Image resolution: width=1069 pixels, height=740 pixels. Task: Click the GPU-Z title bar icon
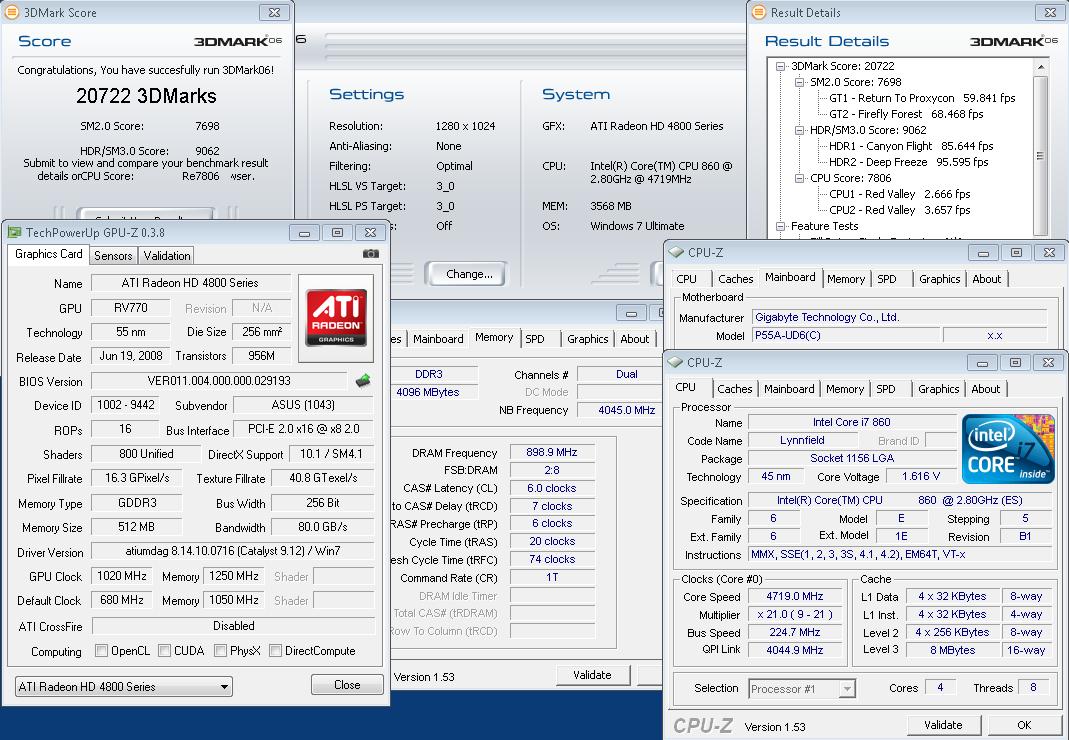[x=14, y=233]
